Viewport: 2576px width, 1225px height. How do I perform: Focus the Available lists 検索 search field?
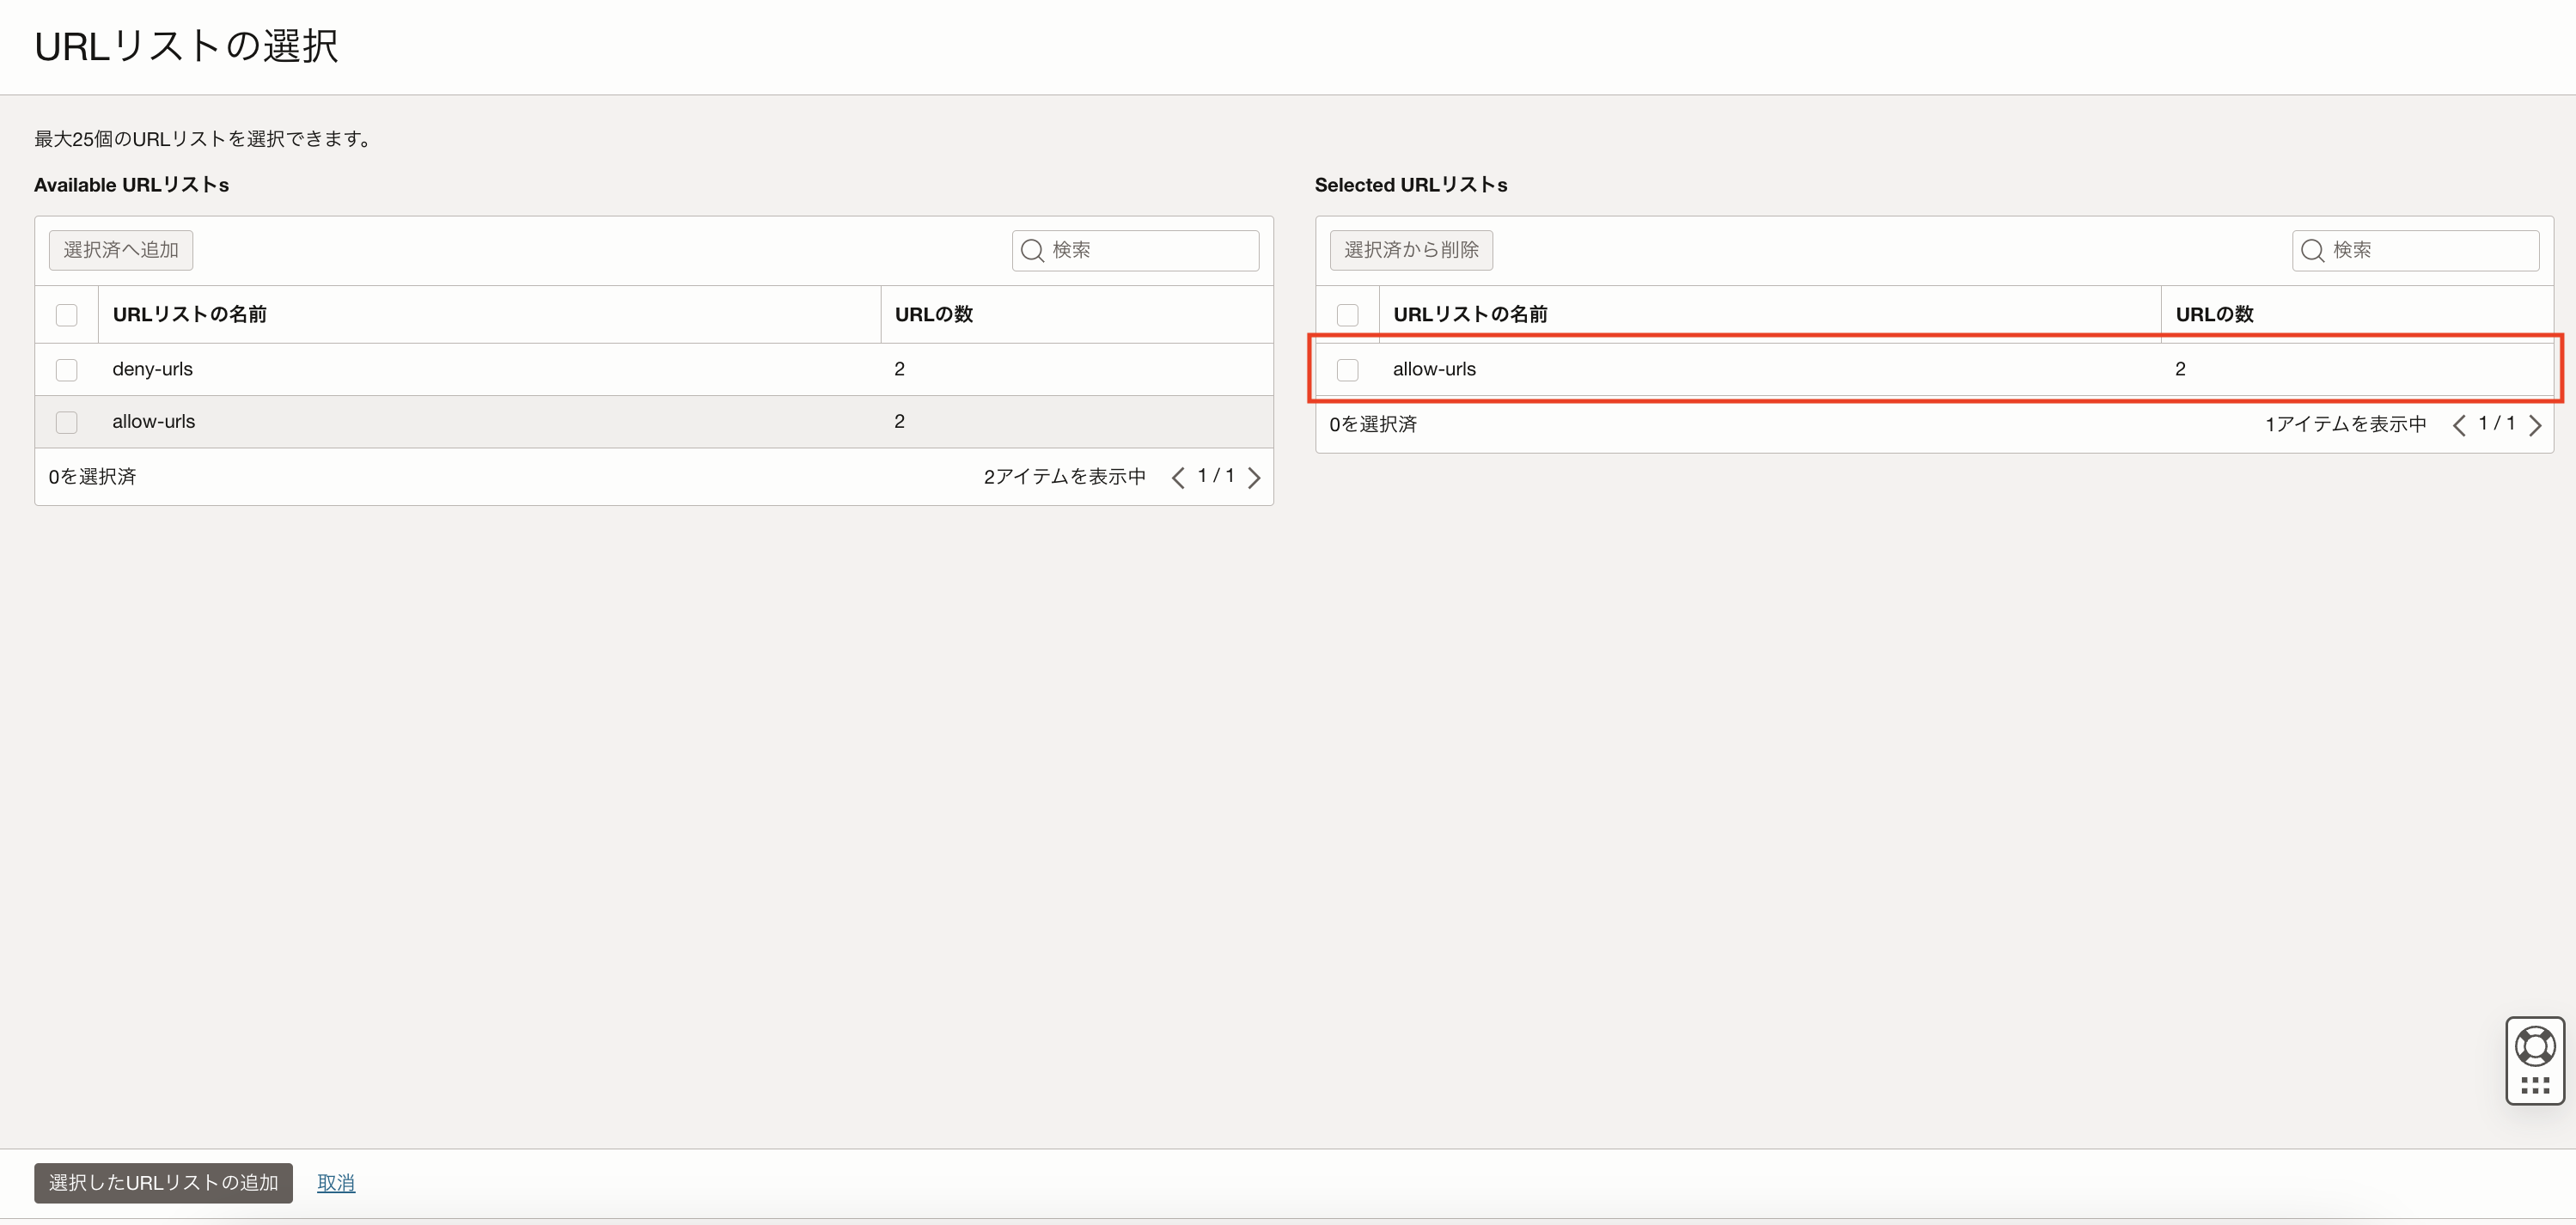point(1150,250)
